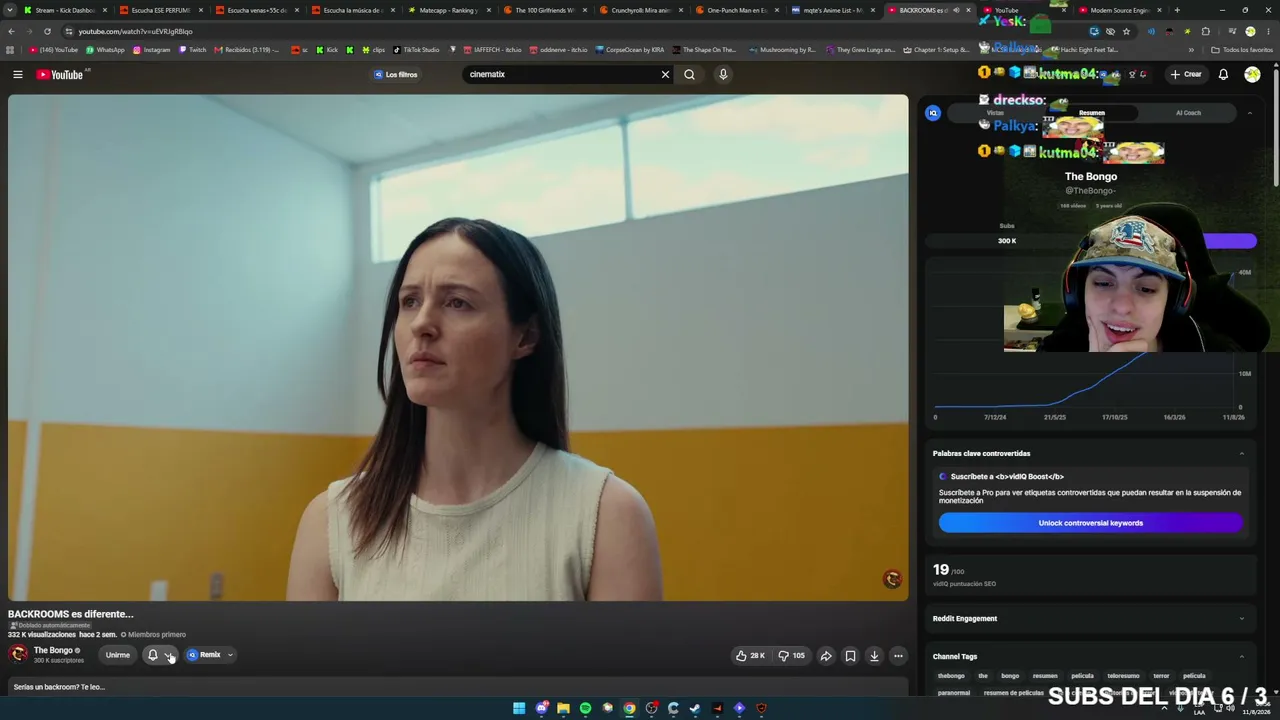This screenshot has width=1280, height=720.
Task: Switch to the One-Punch Man browser tab
Action: [736, 10]
